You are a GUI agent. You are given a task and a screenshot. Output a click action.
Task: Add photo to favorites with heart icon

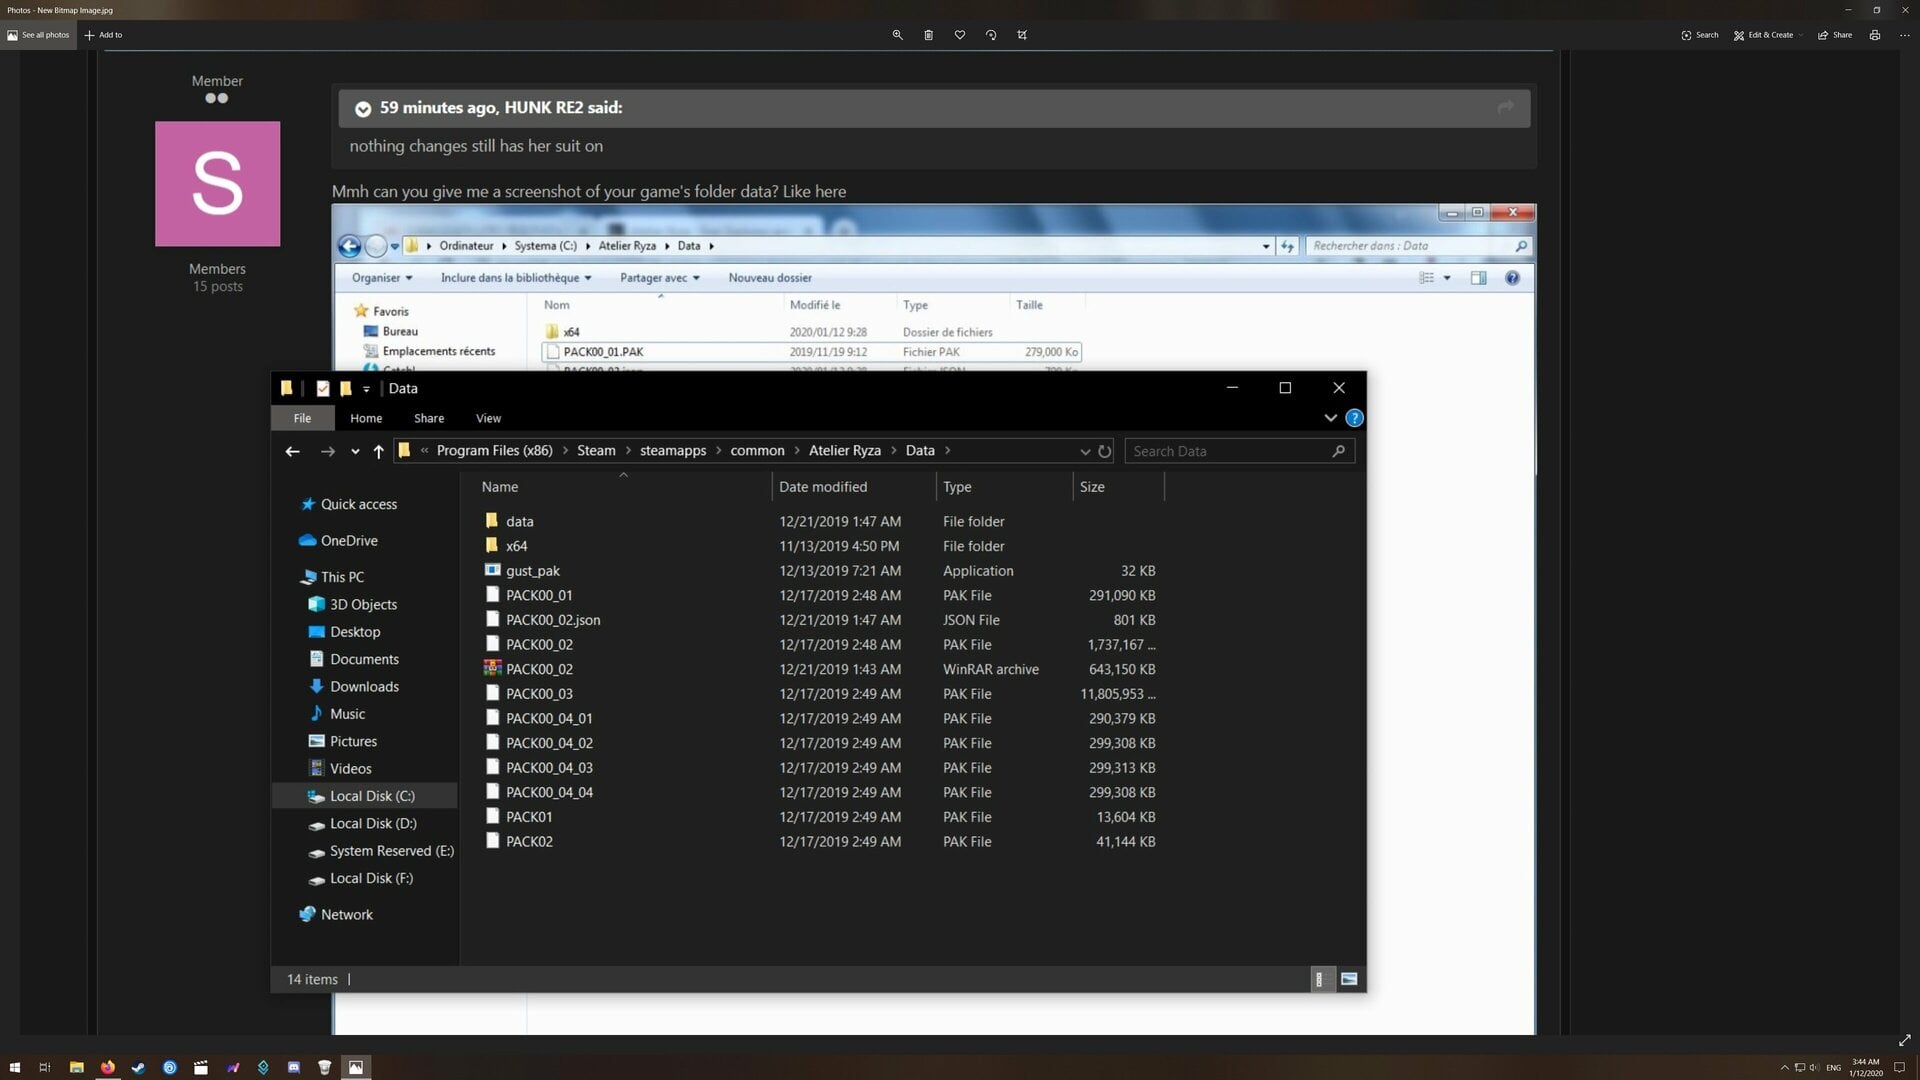(x=959, y=35)
